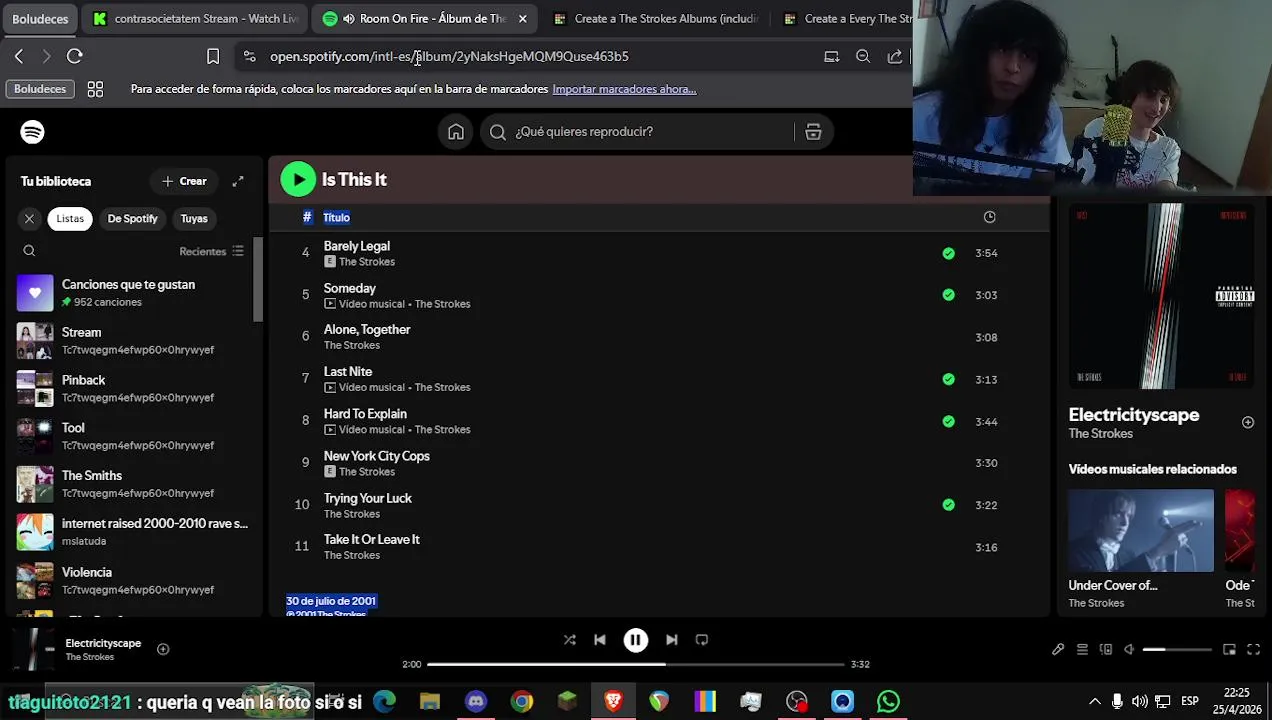The height and width of the screenshot is (720, 1272).
Task: Open the connect to device icon
Action: pos(1106,650)
